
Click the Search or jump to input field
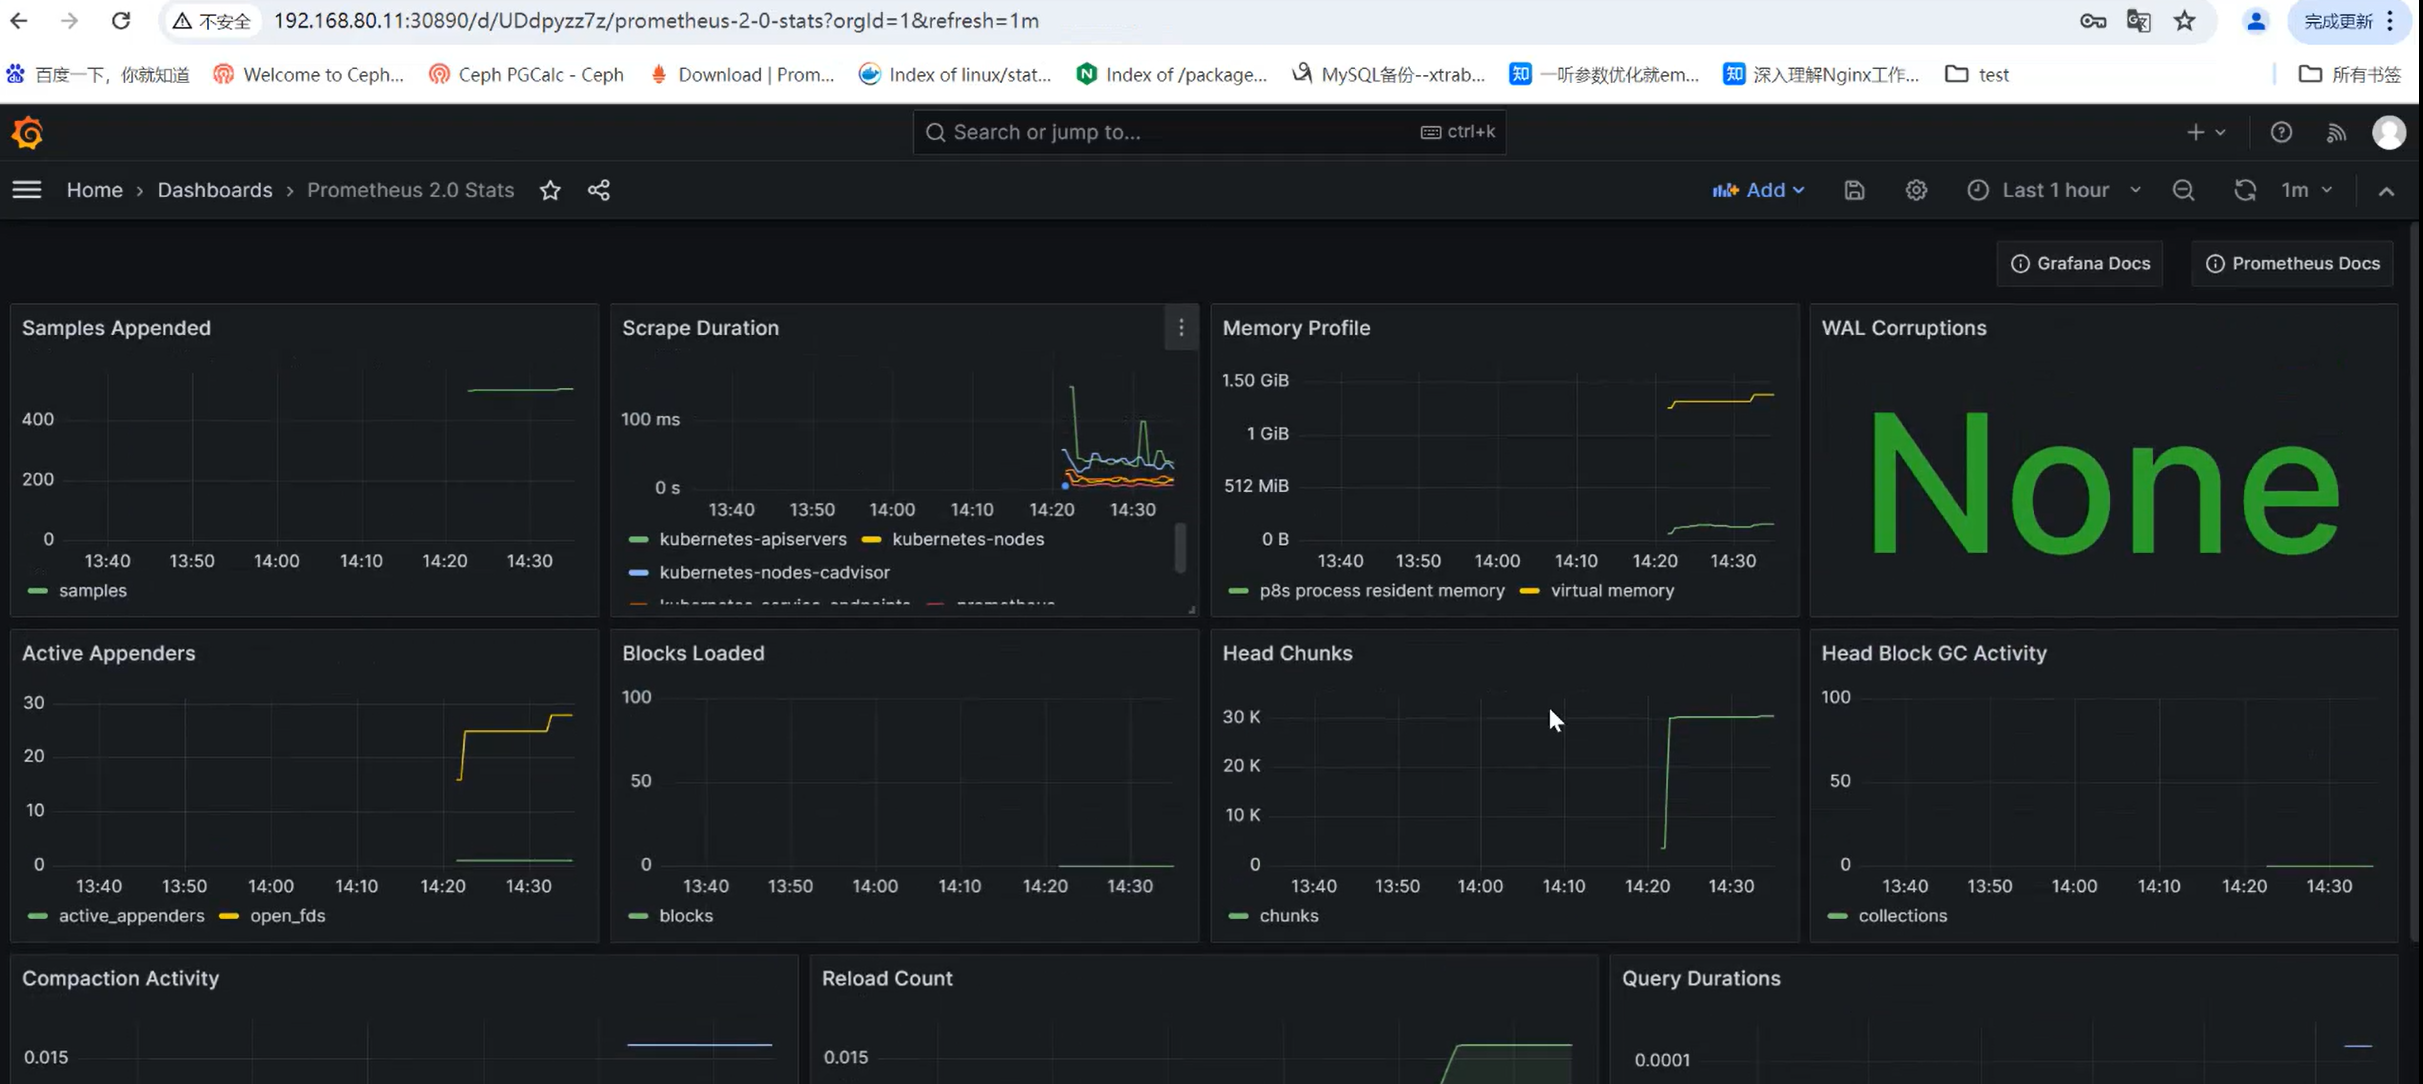(x=1212, y=131)
